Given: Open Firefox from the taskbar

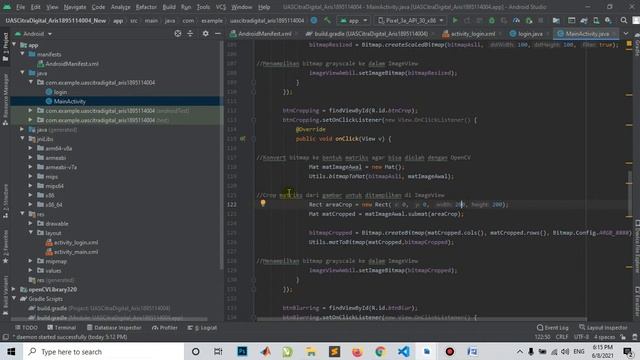Looking at the screenshot, I should click(357, 351).
